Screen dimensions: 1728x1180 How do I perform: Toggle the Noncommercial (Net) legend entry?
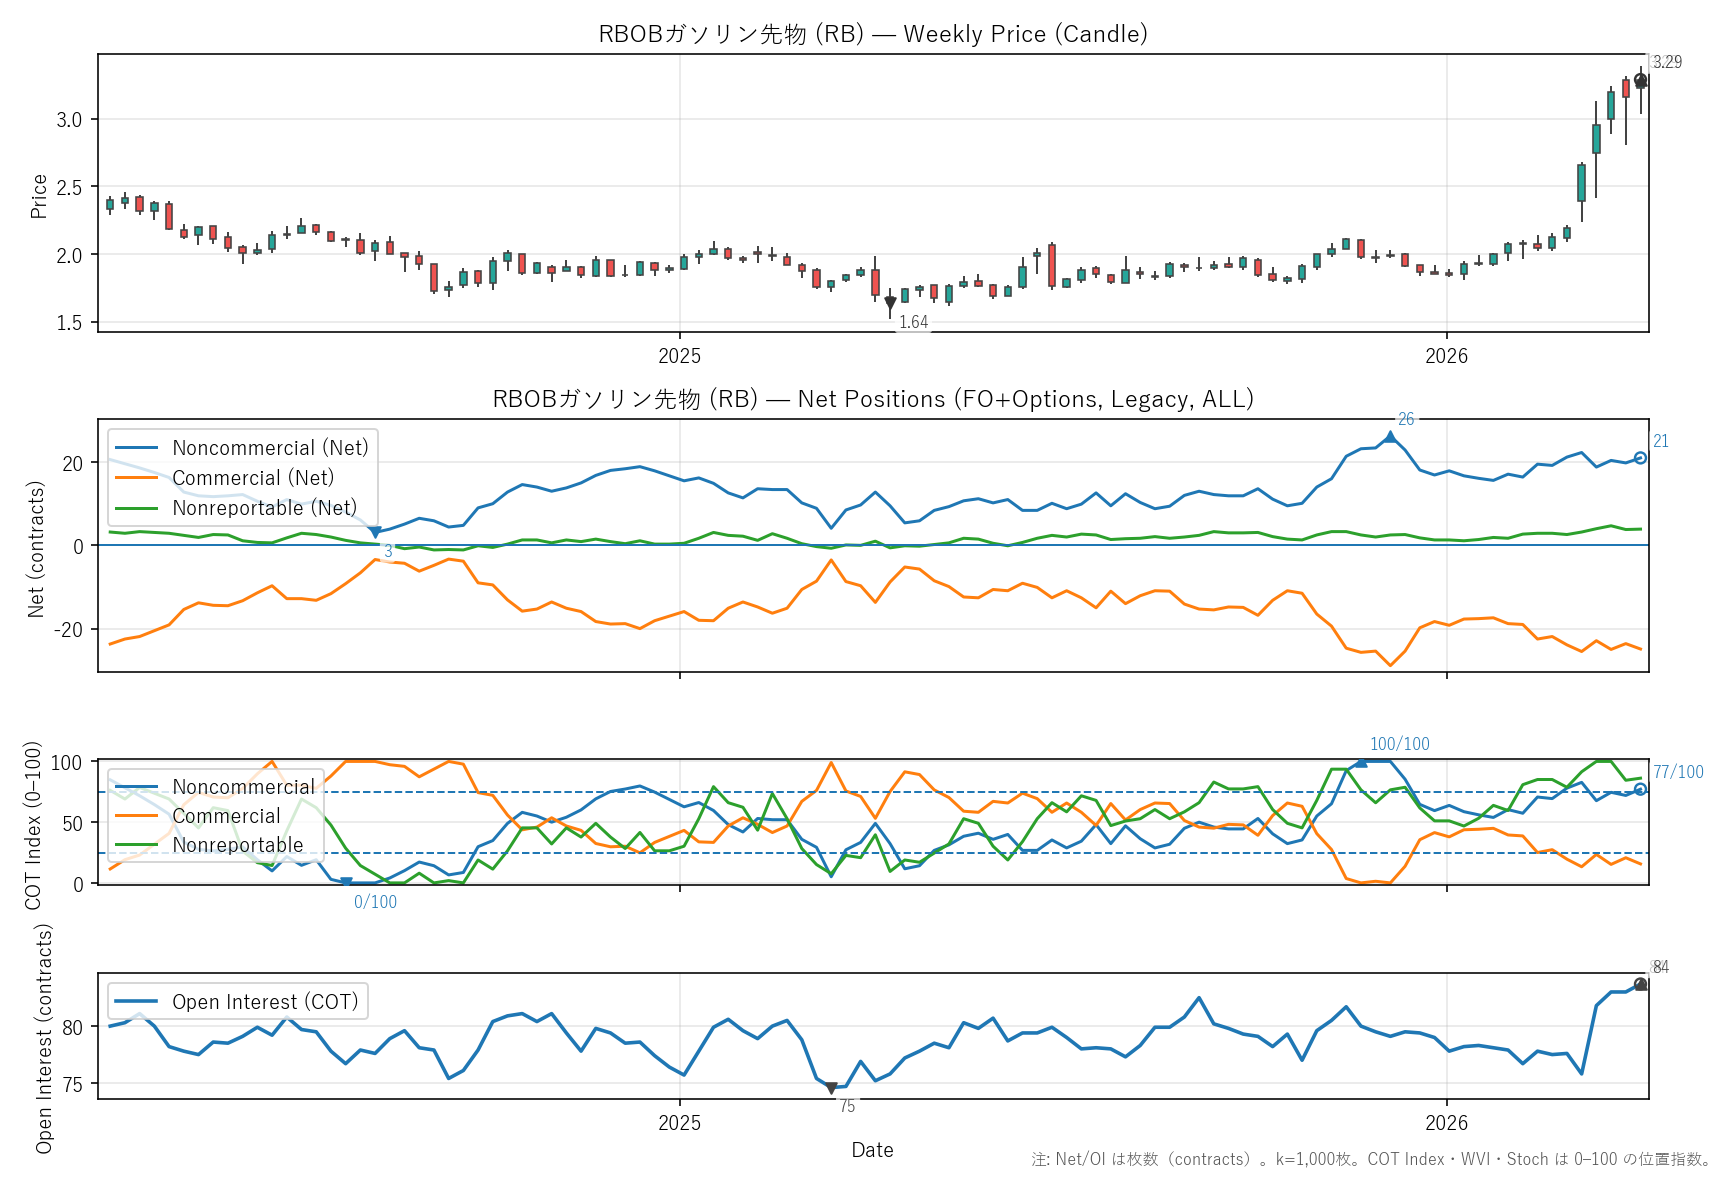(270, 448)
